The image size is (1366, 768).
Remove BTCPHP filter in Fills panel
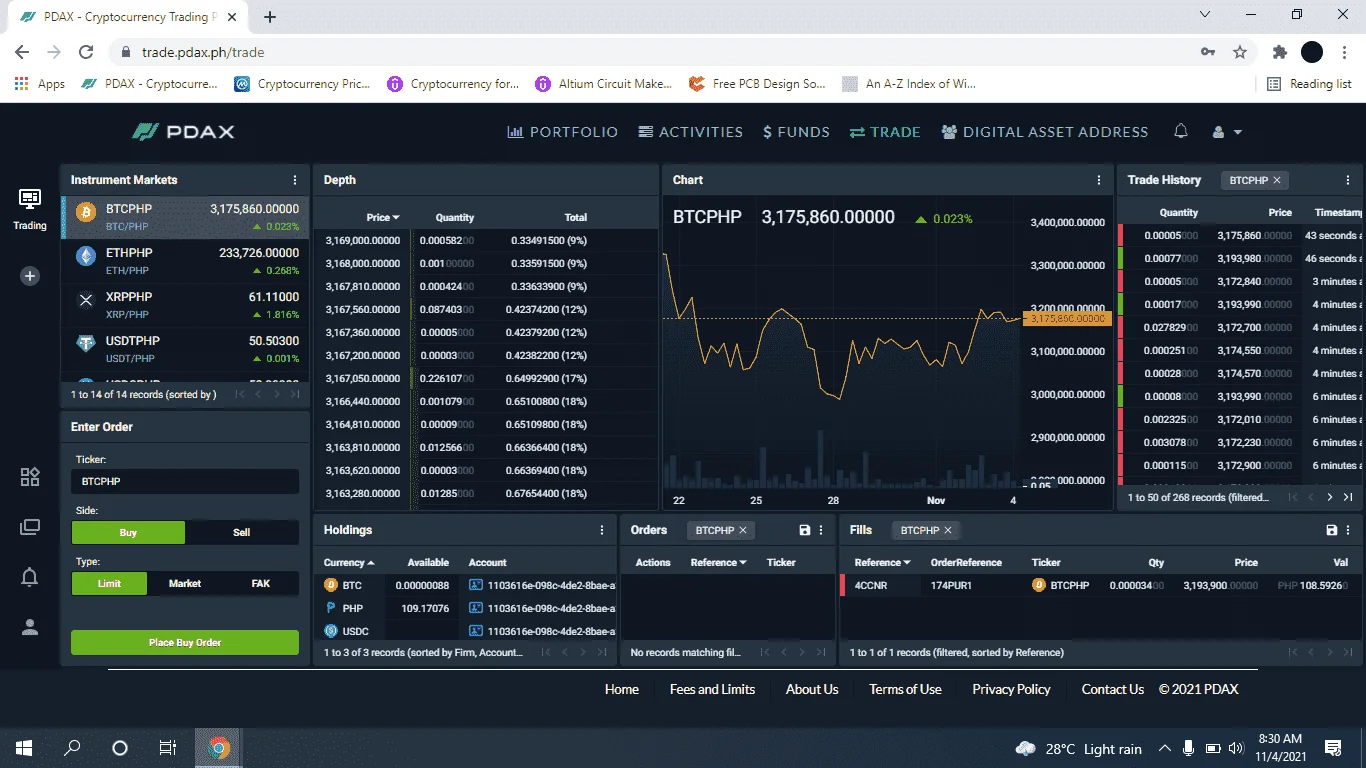point(948,530)
